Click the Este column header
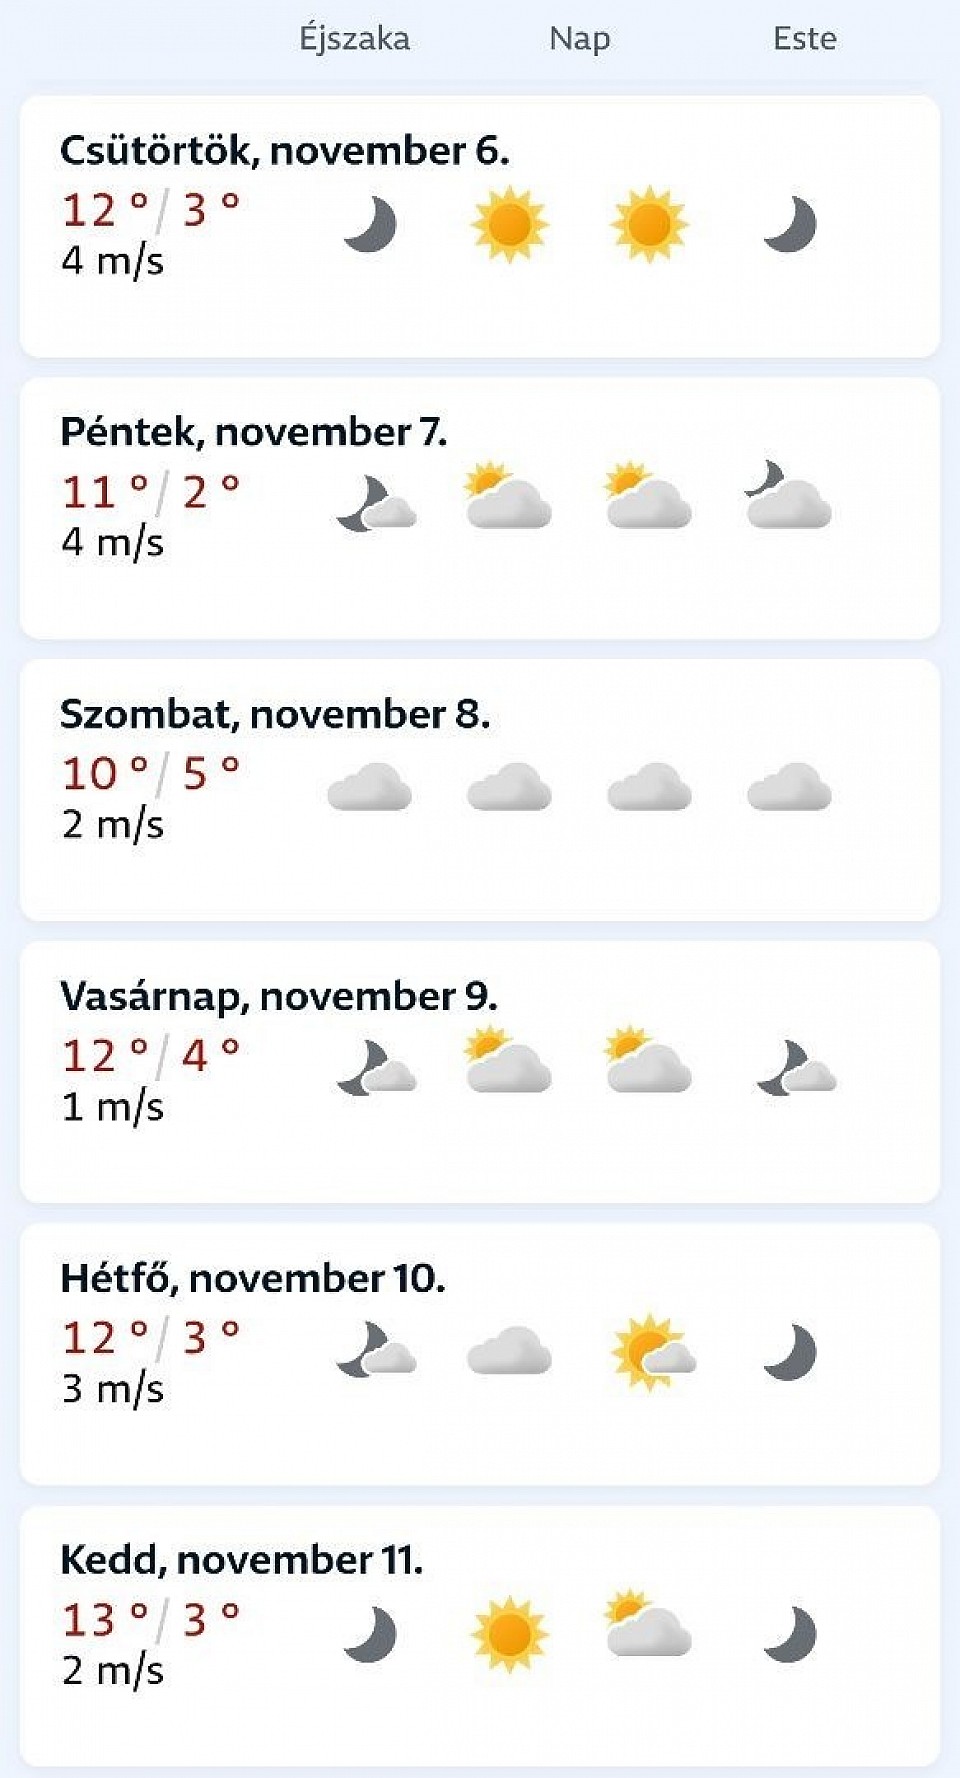 point(804,39)
